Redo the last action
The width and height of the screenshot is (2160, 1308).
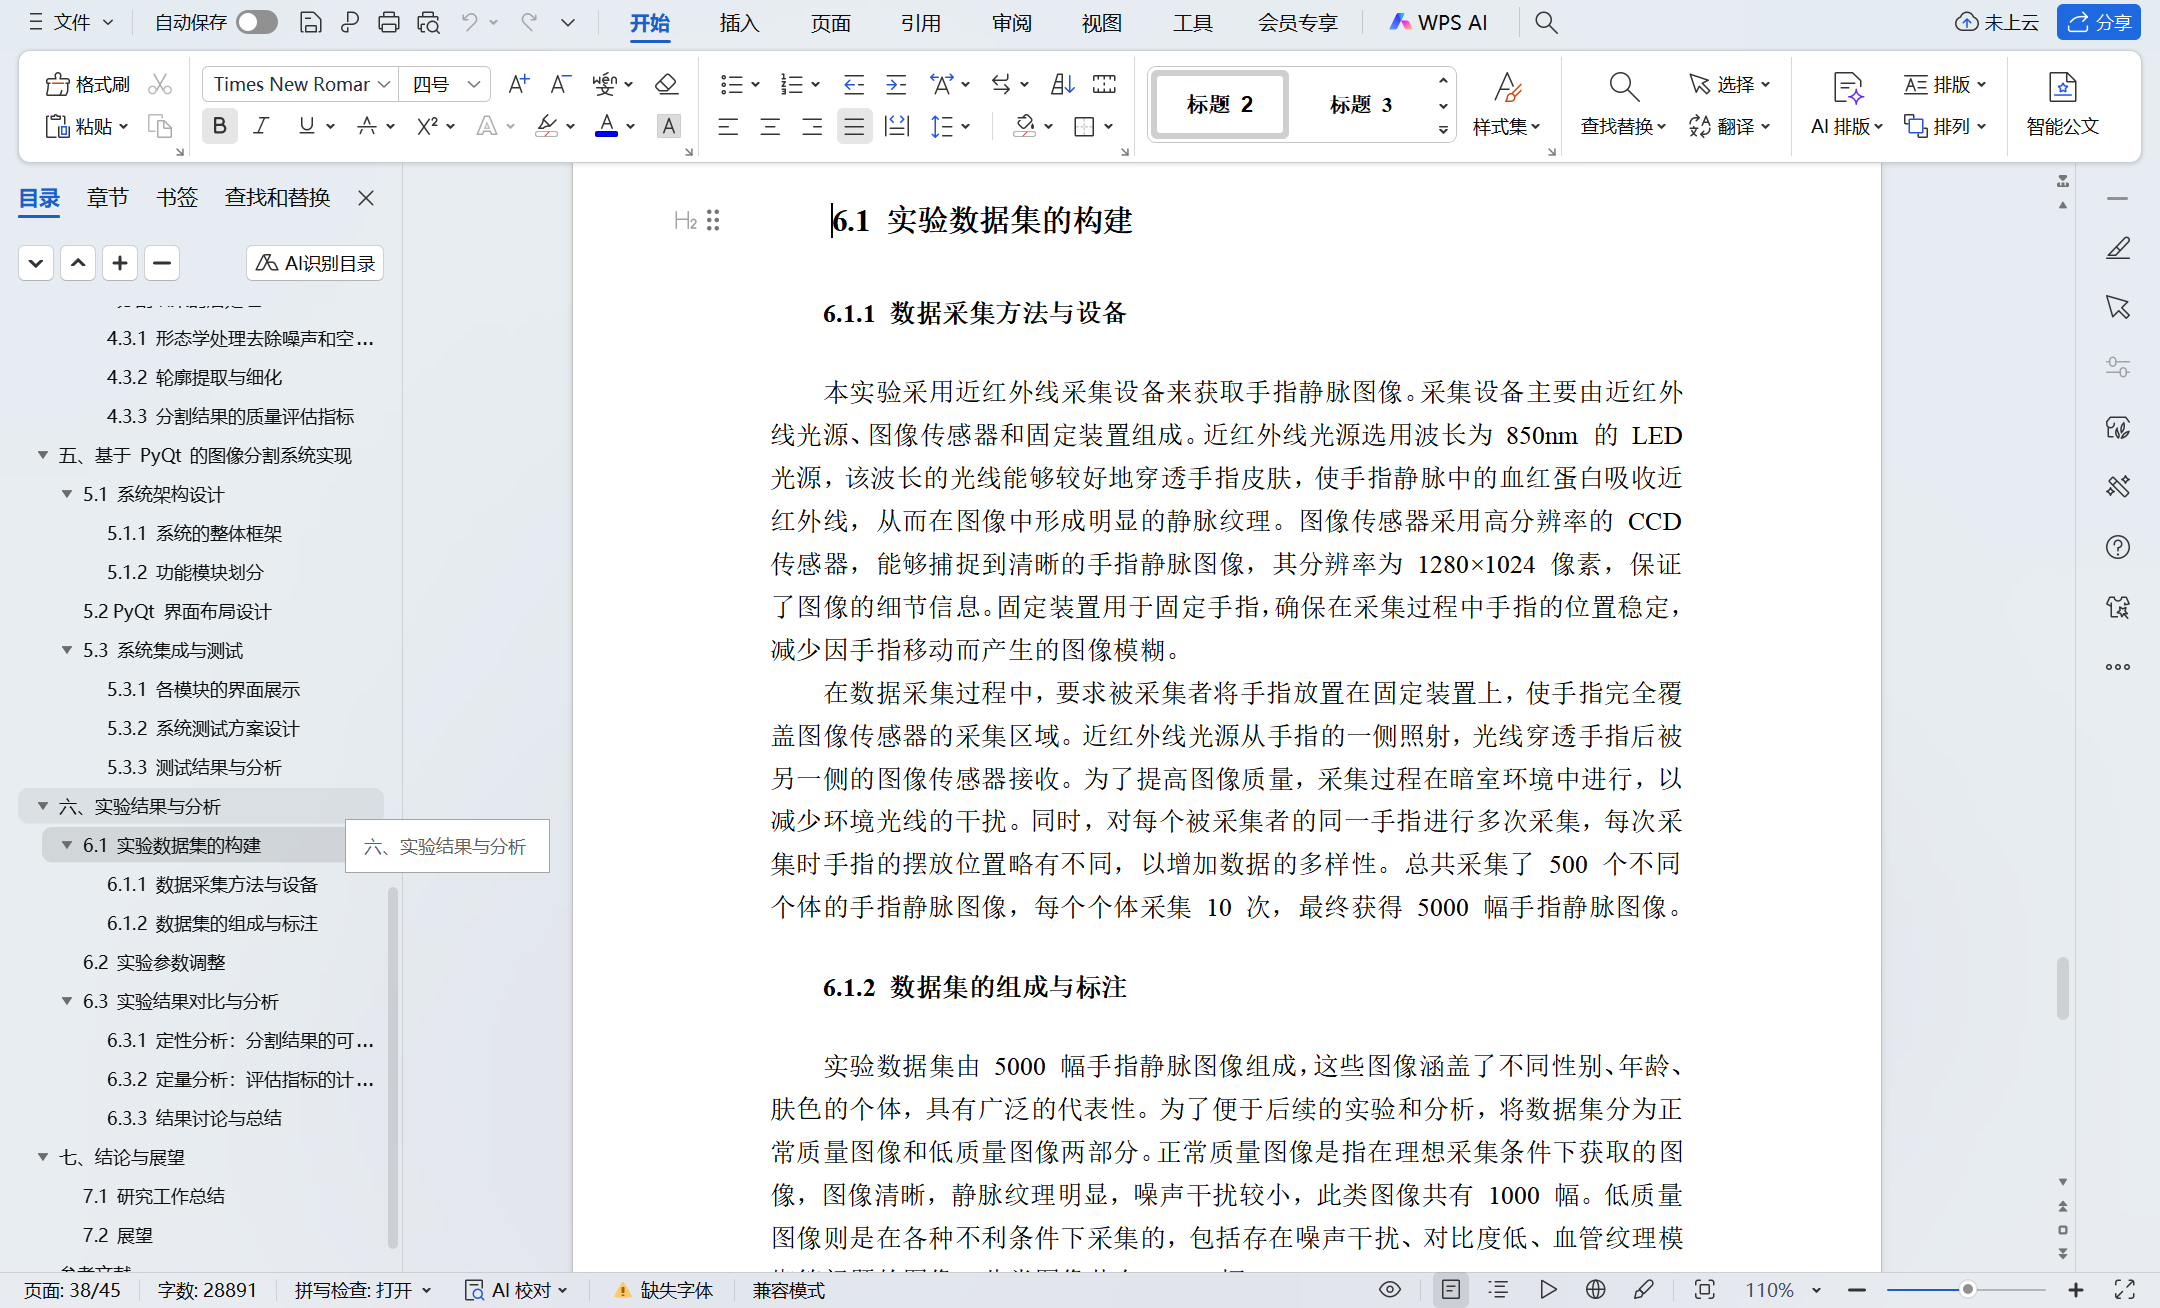tap(529, 22)
